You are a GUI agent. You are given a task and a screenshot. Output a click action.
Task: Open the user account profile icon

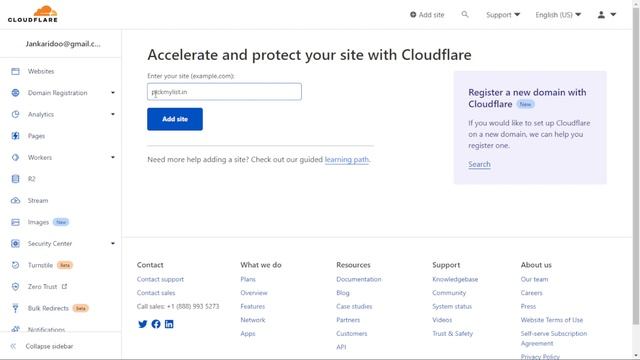[x=601, y=15]
